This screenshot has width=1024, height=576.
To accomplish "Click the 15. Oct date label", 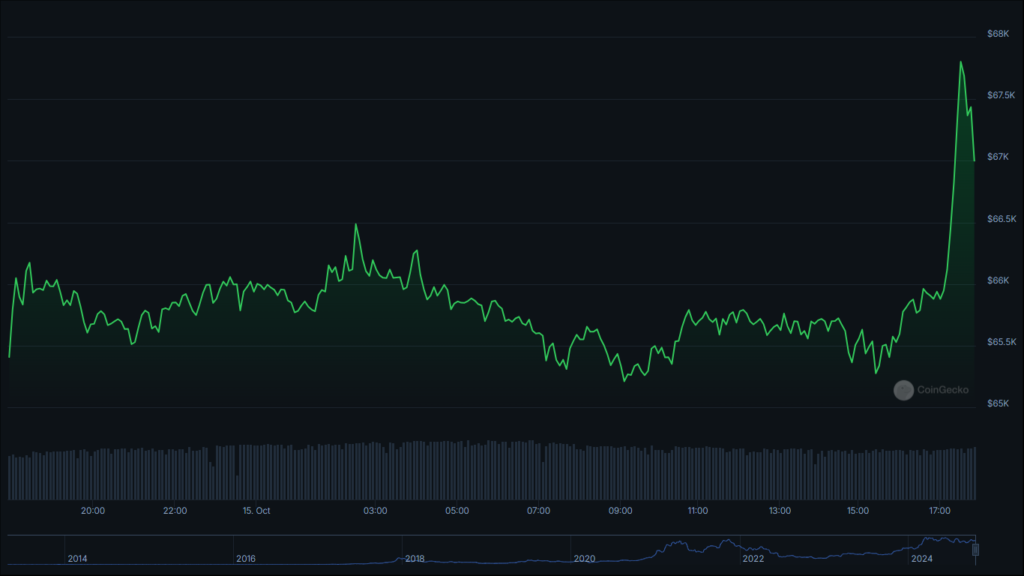I will 256,511.
